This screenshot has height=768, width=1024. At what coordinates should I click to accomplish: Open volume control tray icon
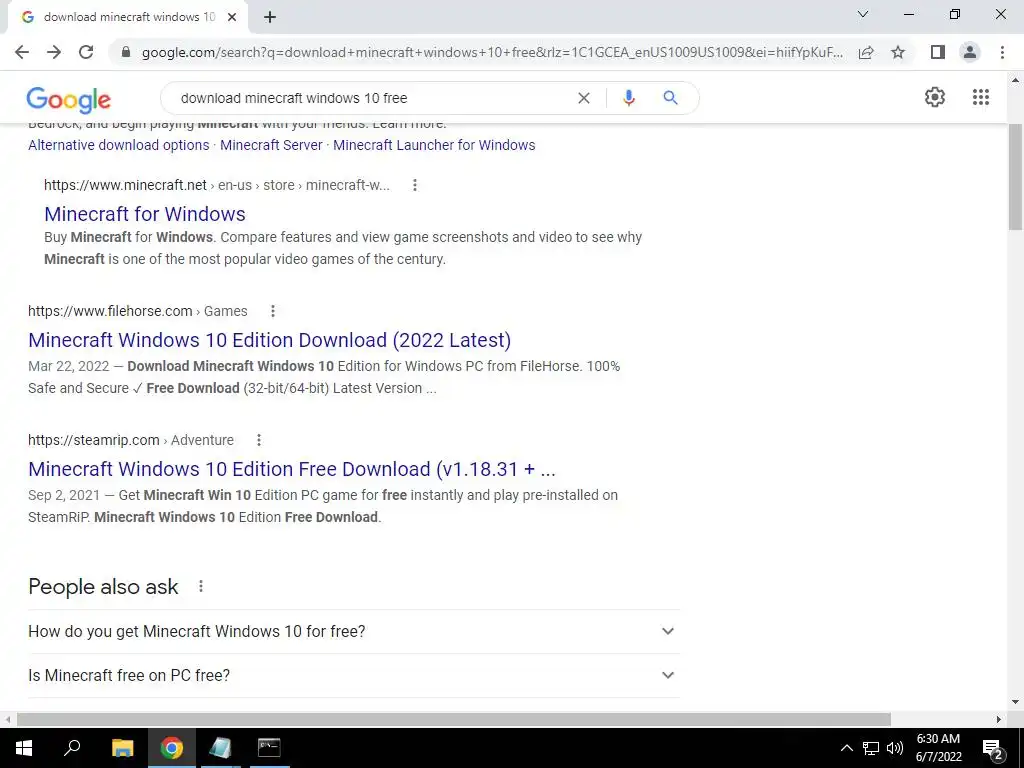point(895,748)
